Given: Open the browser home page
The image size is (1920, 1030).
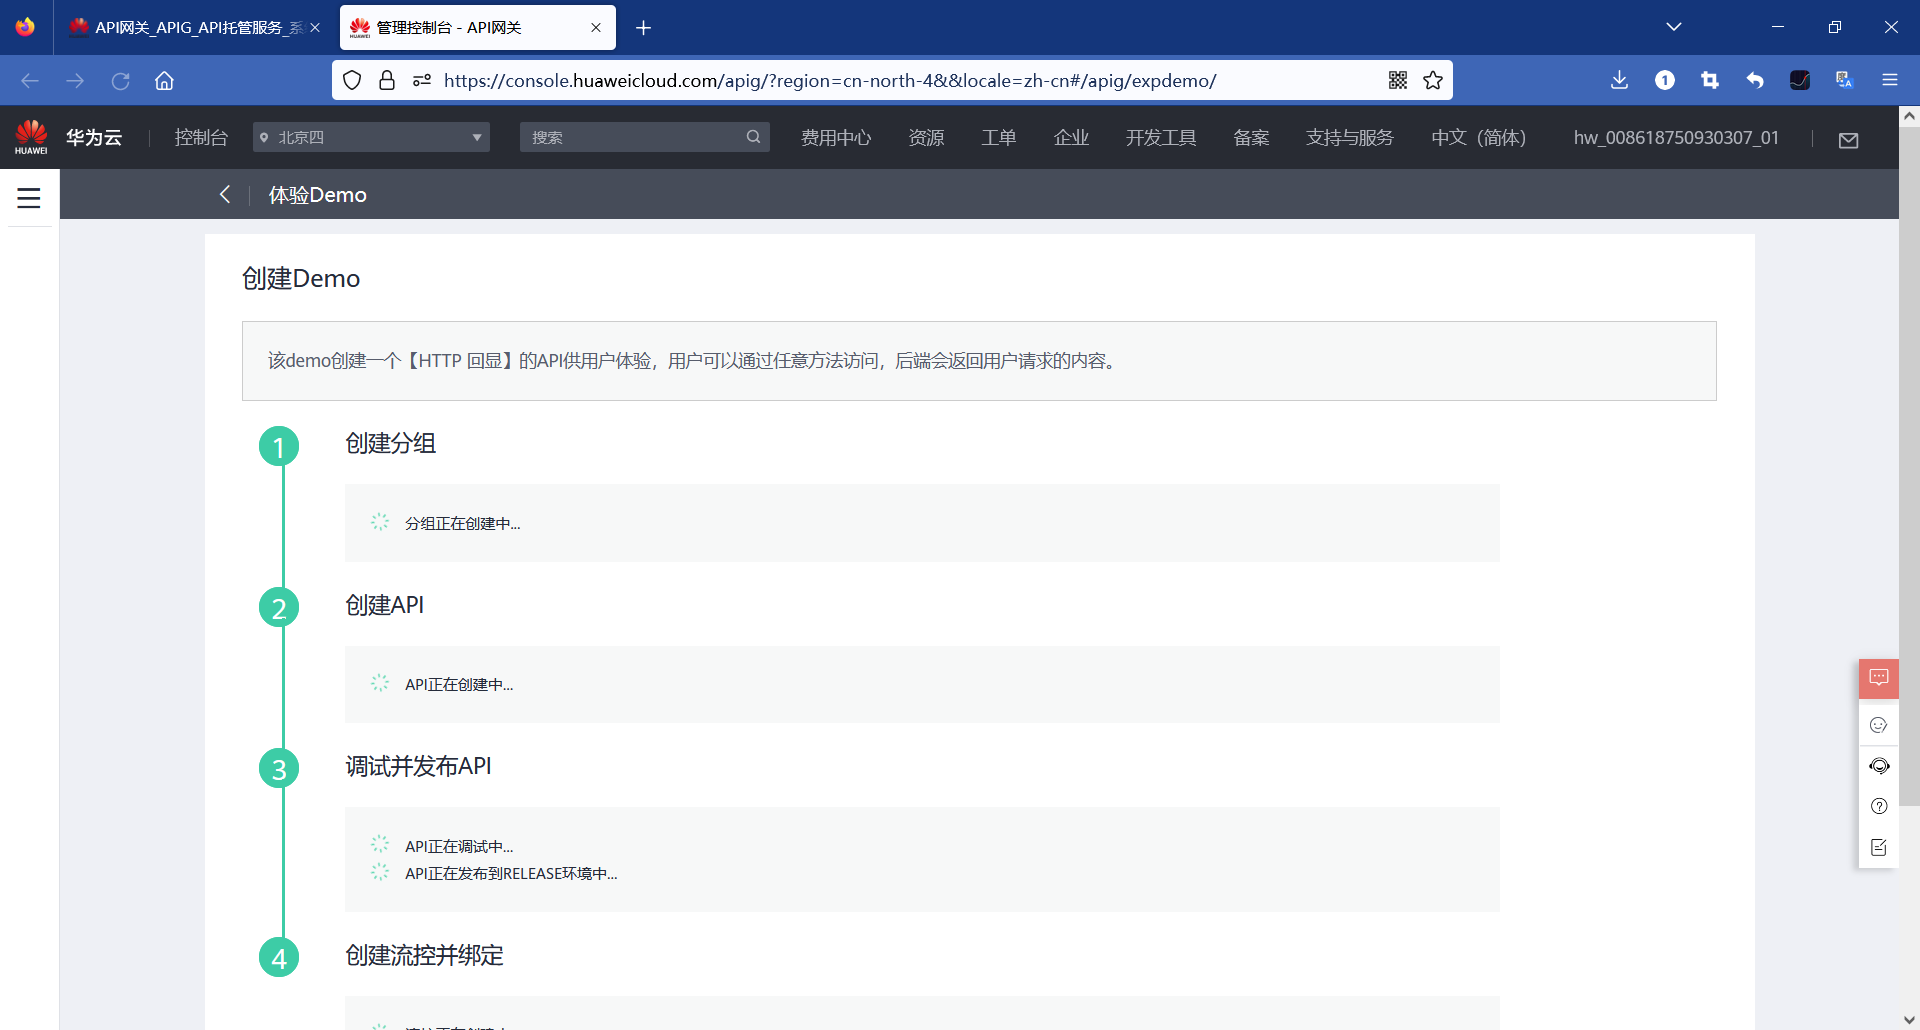Looking at the screenshot, I should [x=164, y=81].
